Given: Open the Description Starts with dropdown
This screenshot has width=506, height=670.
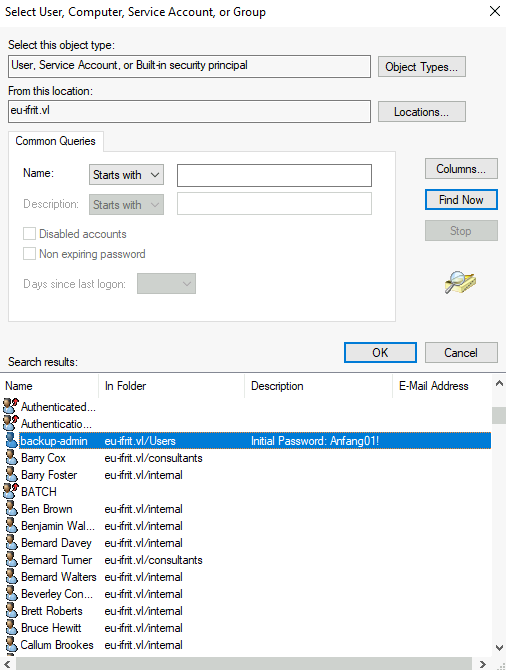Looking at the screenshot, I should pyautogui.click(x=126, y=205).
